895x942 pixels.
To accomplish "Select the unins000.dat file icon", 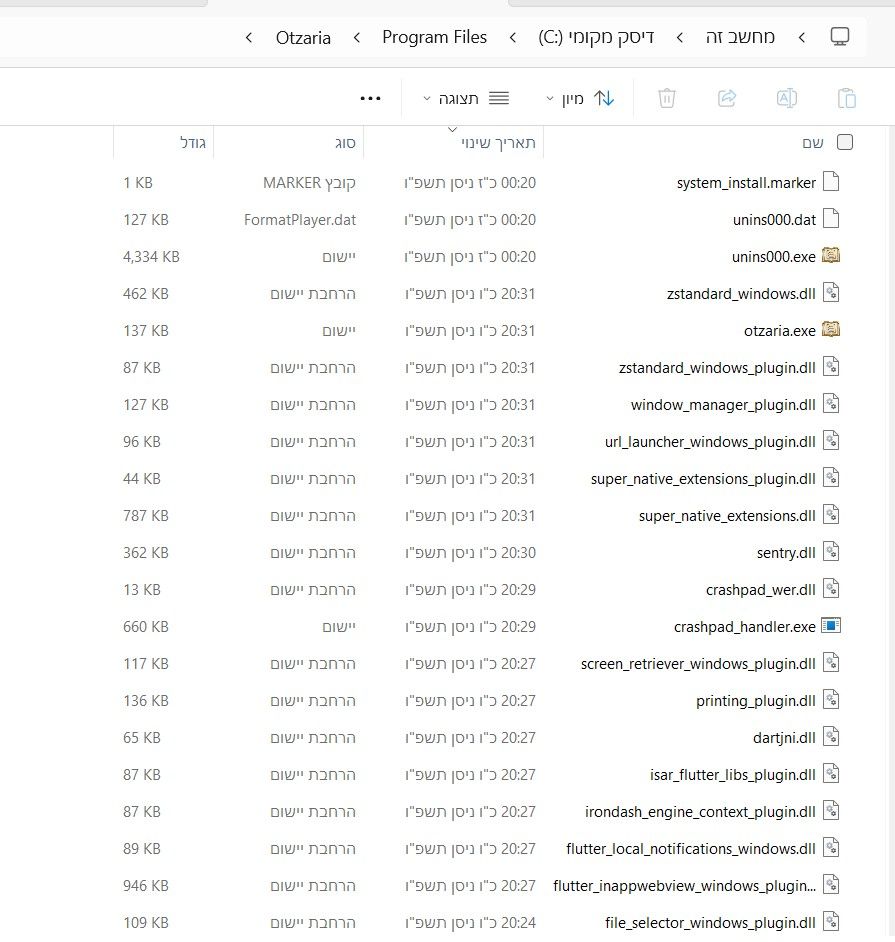I will pyautogui.click(x=831, y=219).
